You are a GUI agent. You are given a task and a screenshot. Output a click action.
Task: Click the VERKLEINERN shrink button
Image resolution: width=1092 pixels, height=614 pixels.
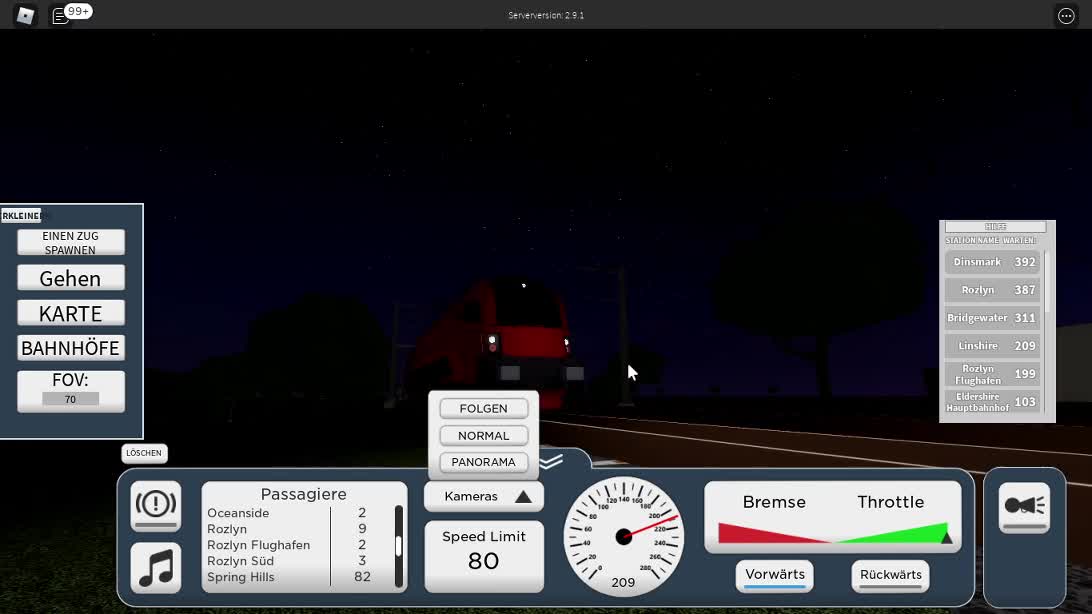pyautogui.click(x=21, y=216)
